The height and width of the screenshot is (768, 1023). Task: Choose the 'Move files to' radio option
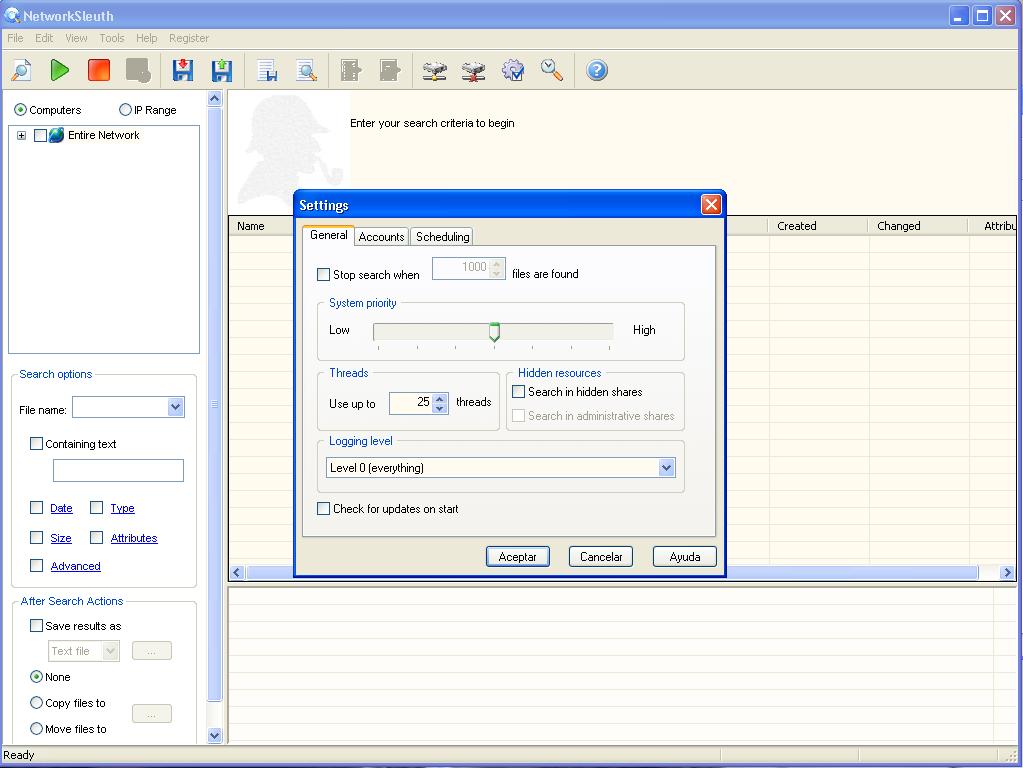[37, 729]
